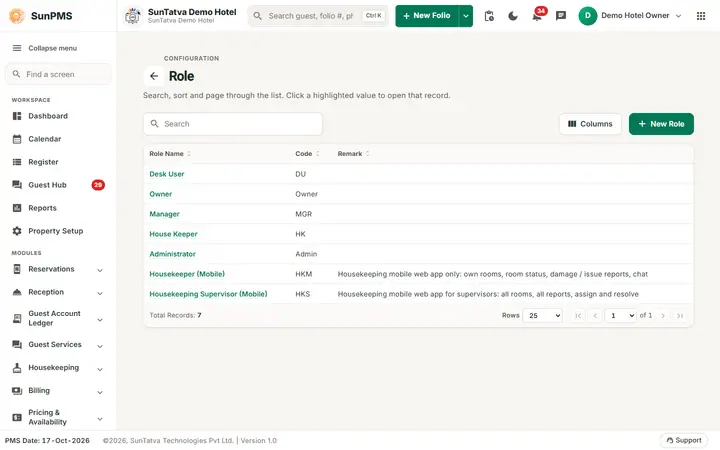The width and height of the screenshot is (720, 450).
Task: Click the clipboard clock icon in header
Action: coord(489,16)
